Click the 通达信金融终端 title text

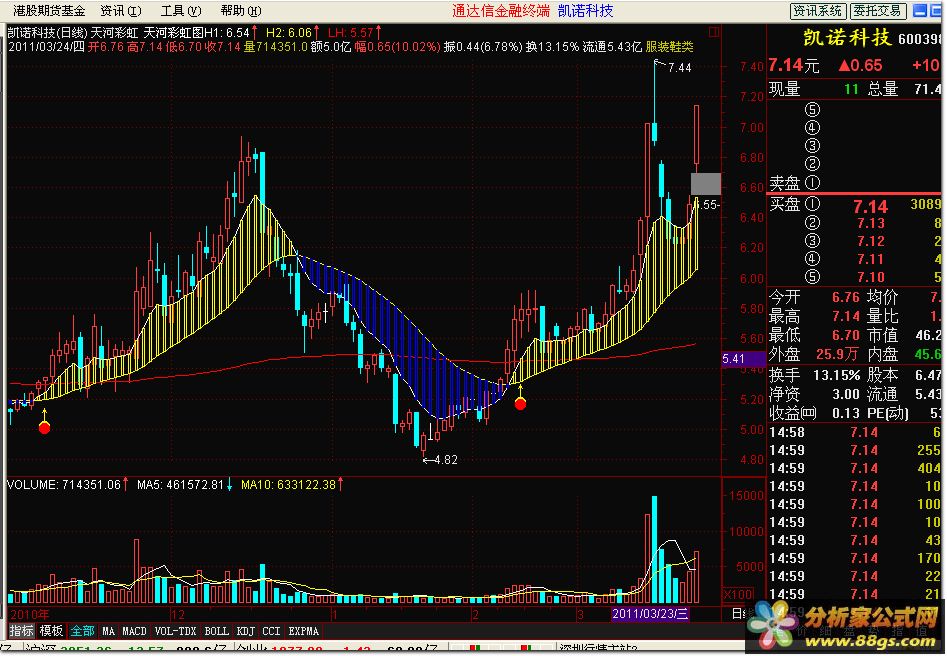501,11
